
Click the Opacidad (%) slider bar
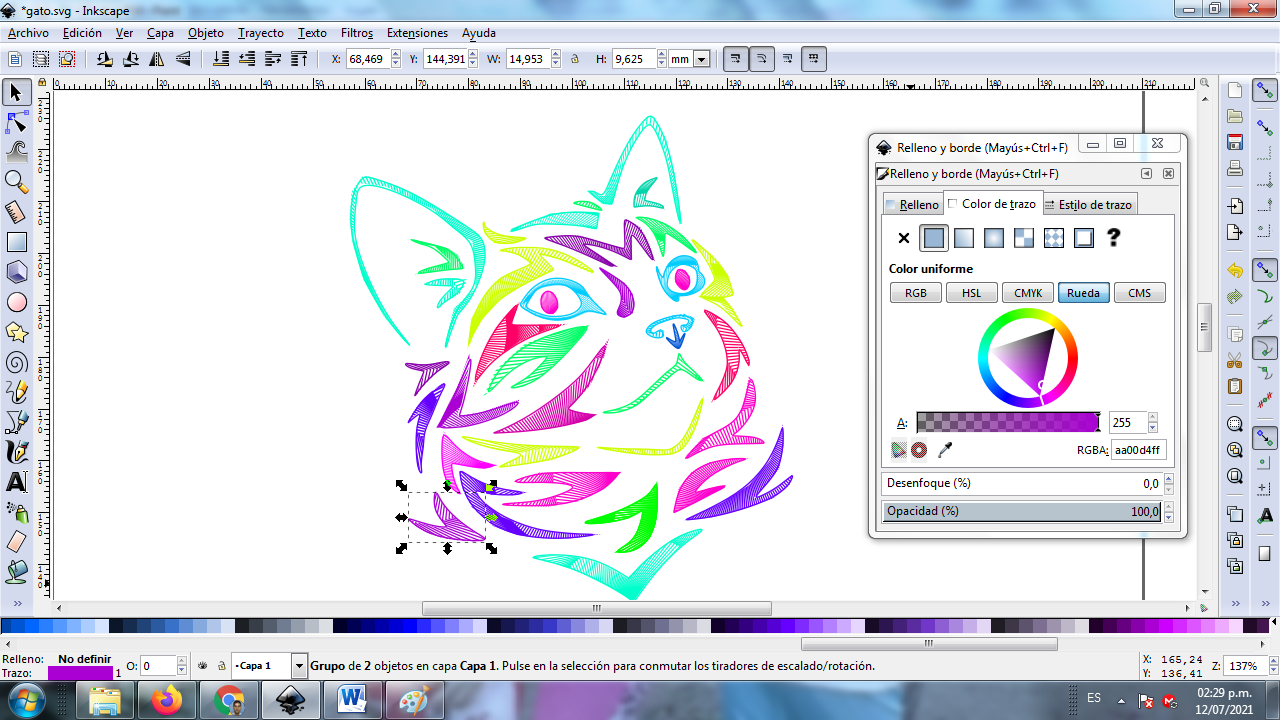1022,511
